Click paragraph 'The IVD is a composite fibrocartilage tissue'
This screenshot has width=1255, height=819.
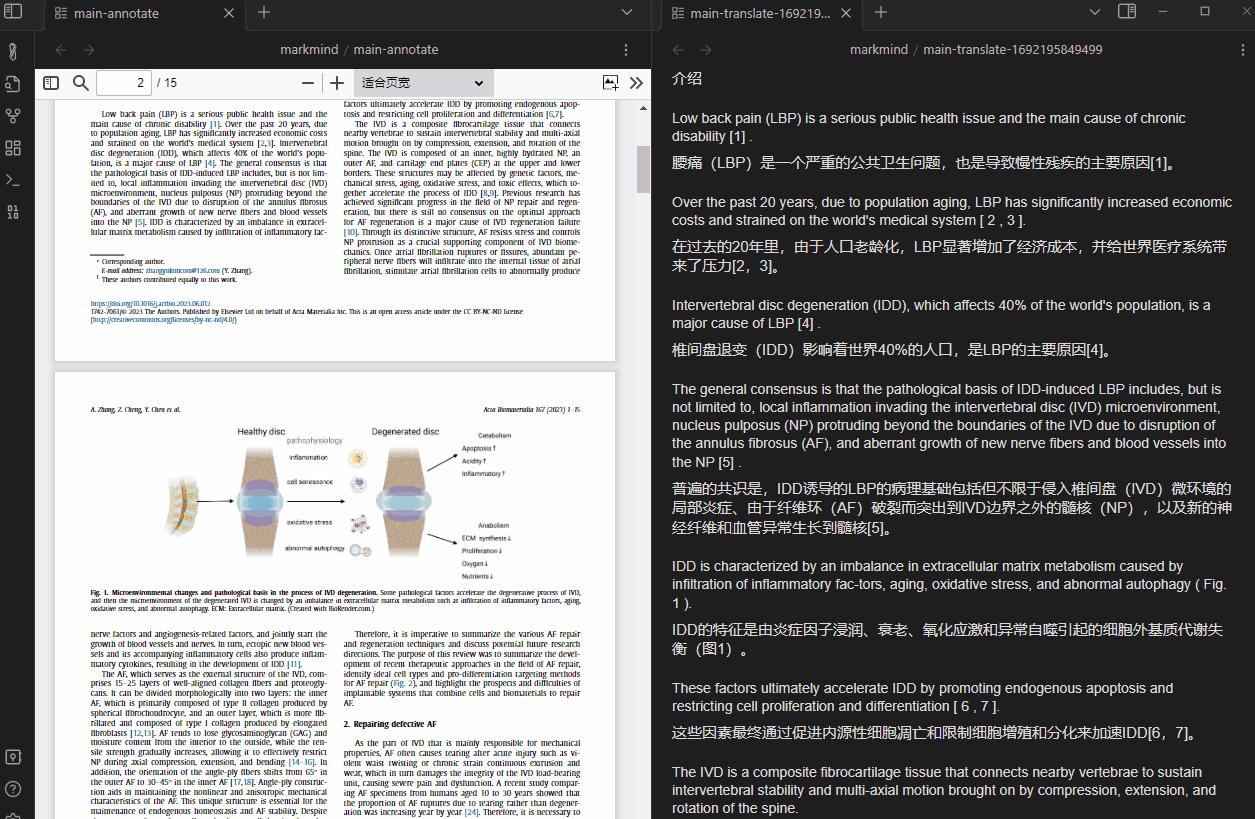coord(937,790)
